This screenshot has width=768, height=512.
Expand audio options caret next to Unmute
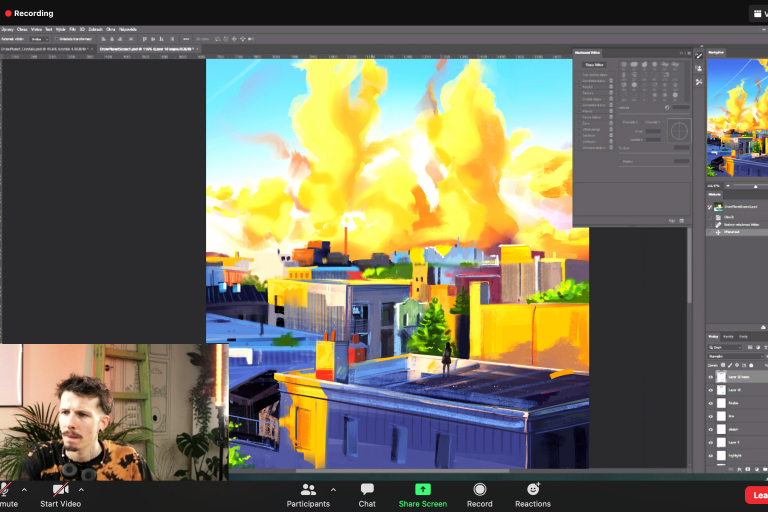pos(24,489)
